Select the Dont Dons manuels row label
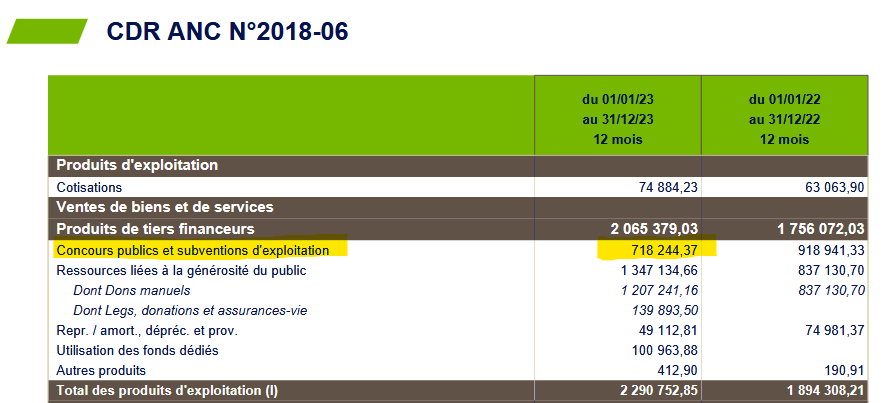The image size is (886, 403). [x=132, y=291]
